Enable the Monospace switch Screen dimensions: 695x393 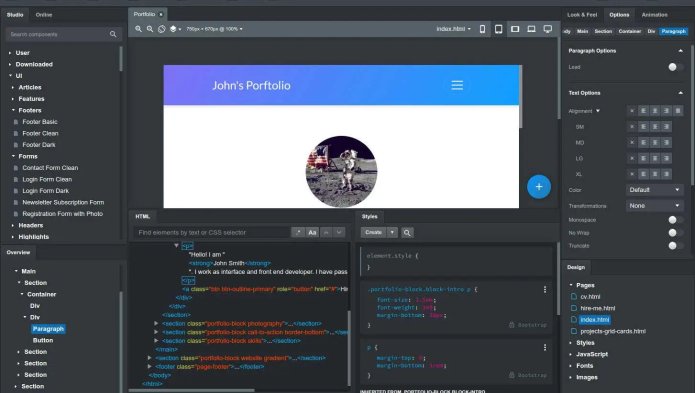click(675, 220)
